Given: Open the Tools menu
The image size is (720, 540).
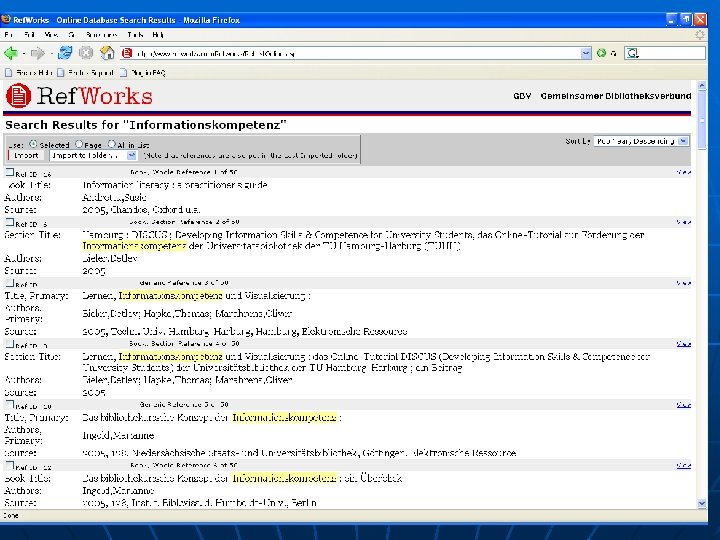Looking at the screenshot, I should (x=135, y=34).
